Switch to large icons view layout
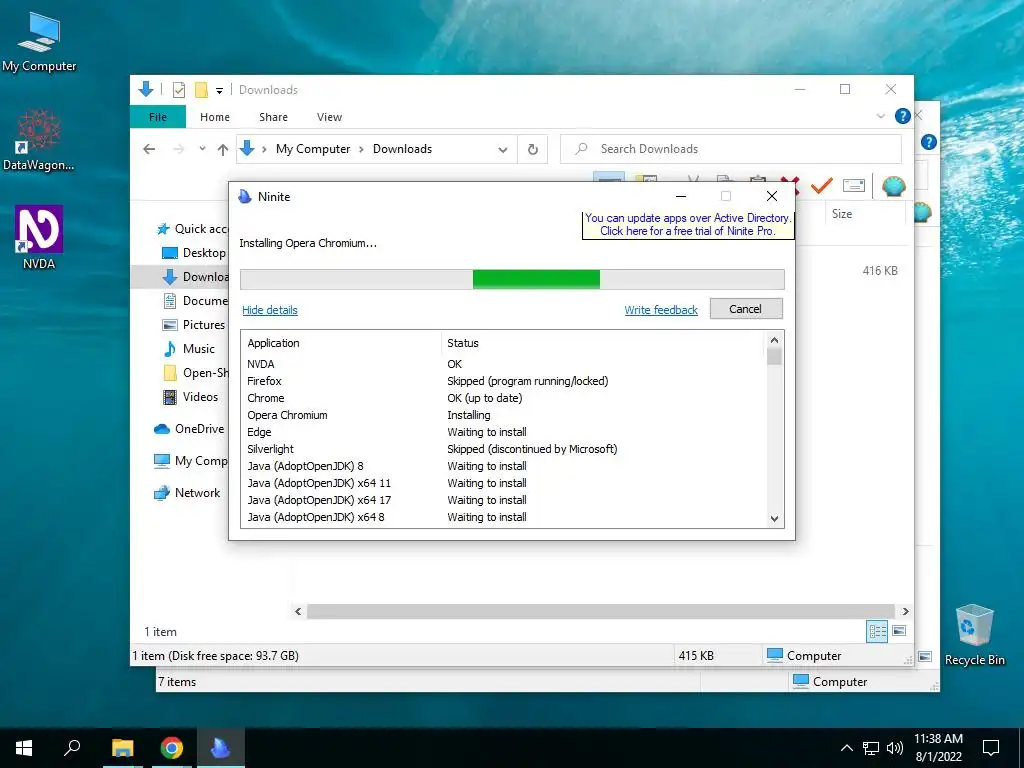The width and height of the screenshot is (1024, 768). tap(899, 631)
